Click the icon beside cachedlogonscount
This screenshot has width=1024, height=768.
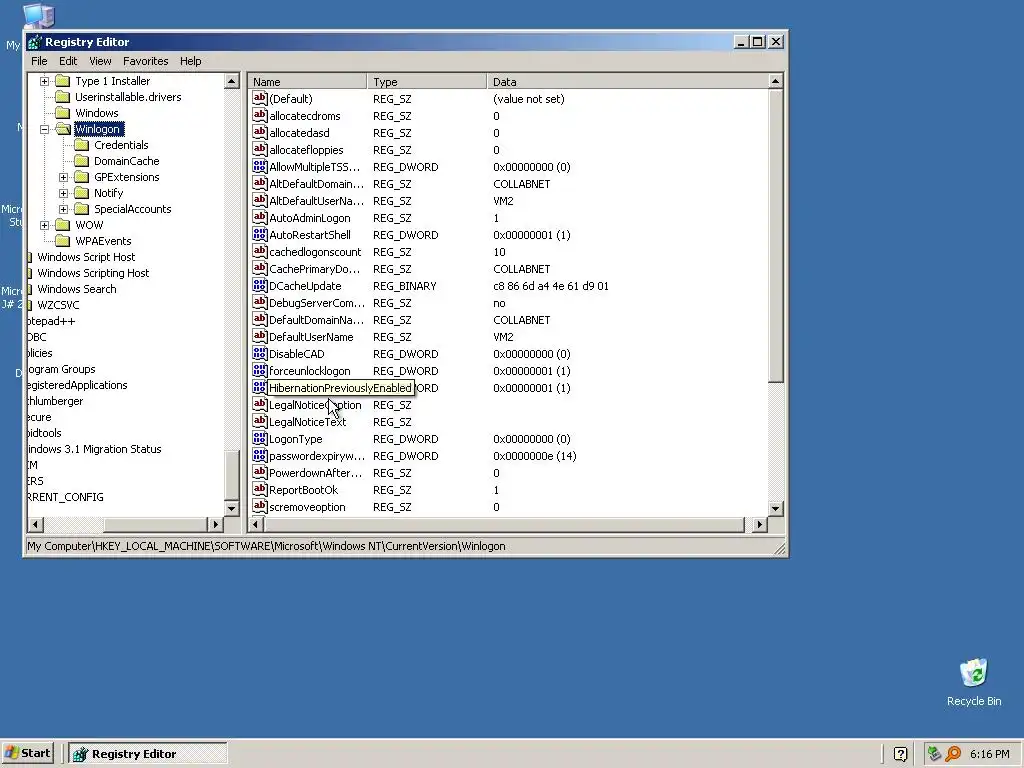(259, 251)
